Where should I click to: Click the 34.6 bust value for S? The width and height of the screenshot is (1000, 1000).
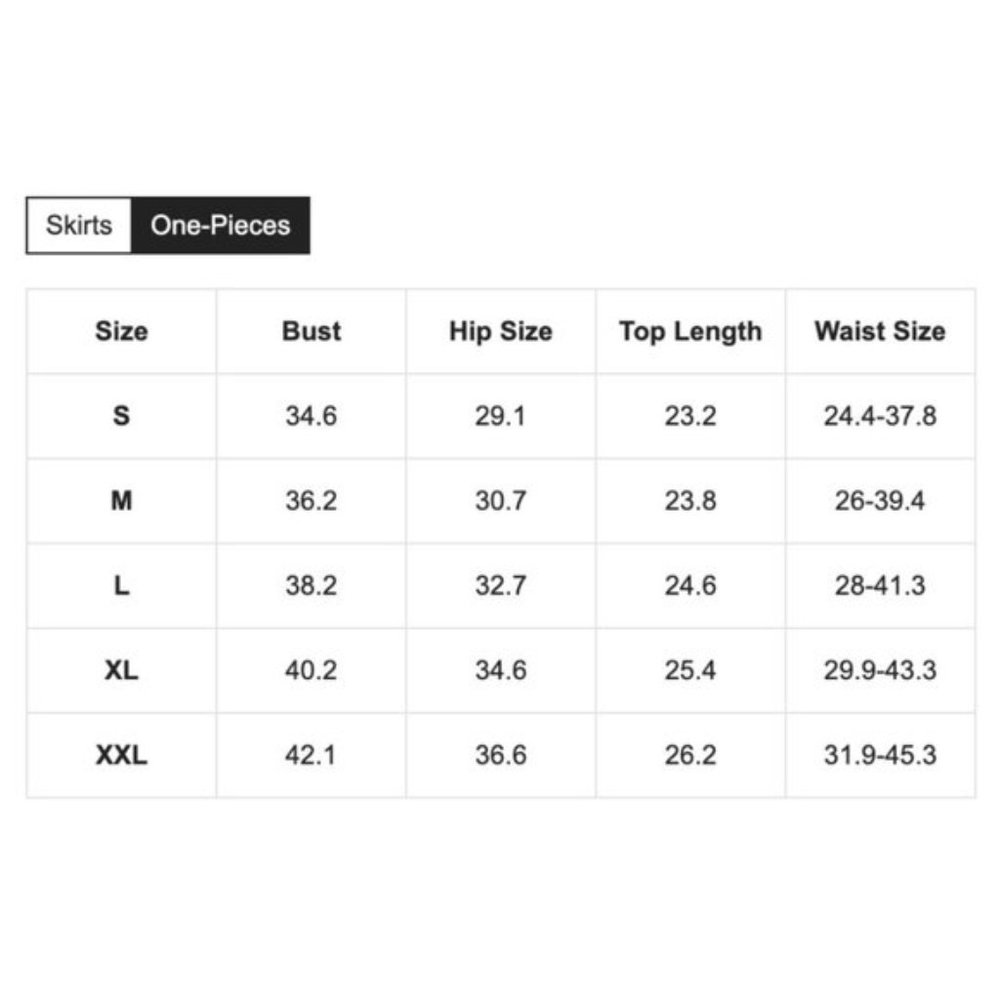311,416
